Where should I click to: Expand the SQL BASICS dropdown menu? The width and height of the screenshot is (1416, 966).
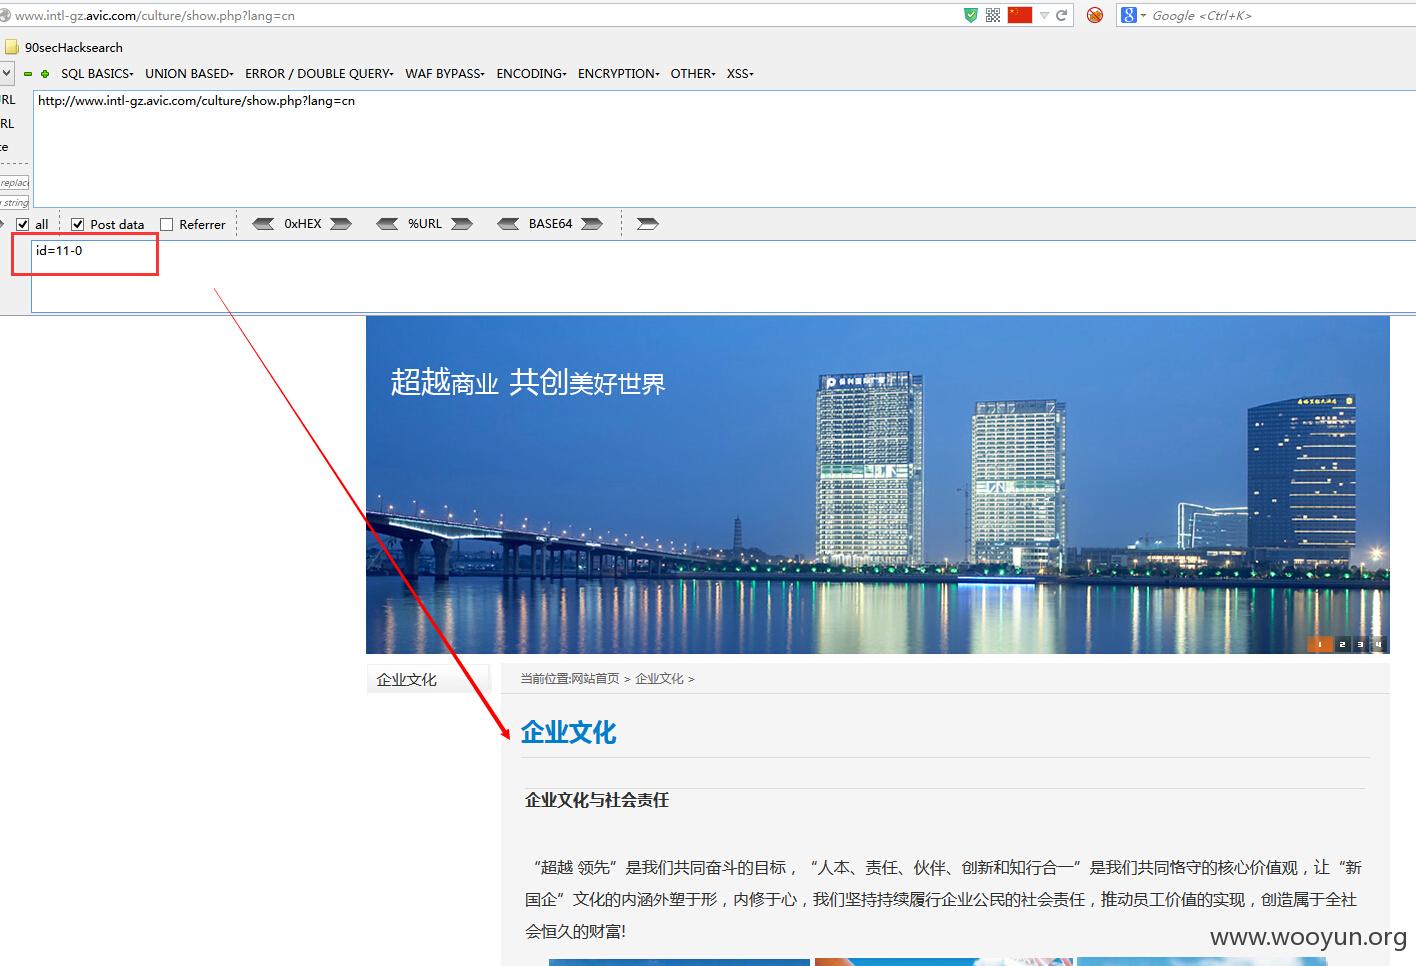[x=97, y=74]
